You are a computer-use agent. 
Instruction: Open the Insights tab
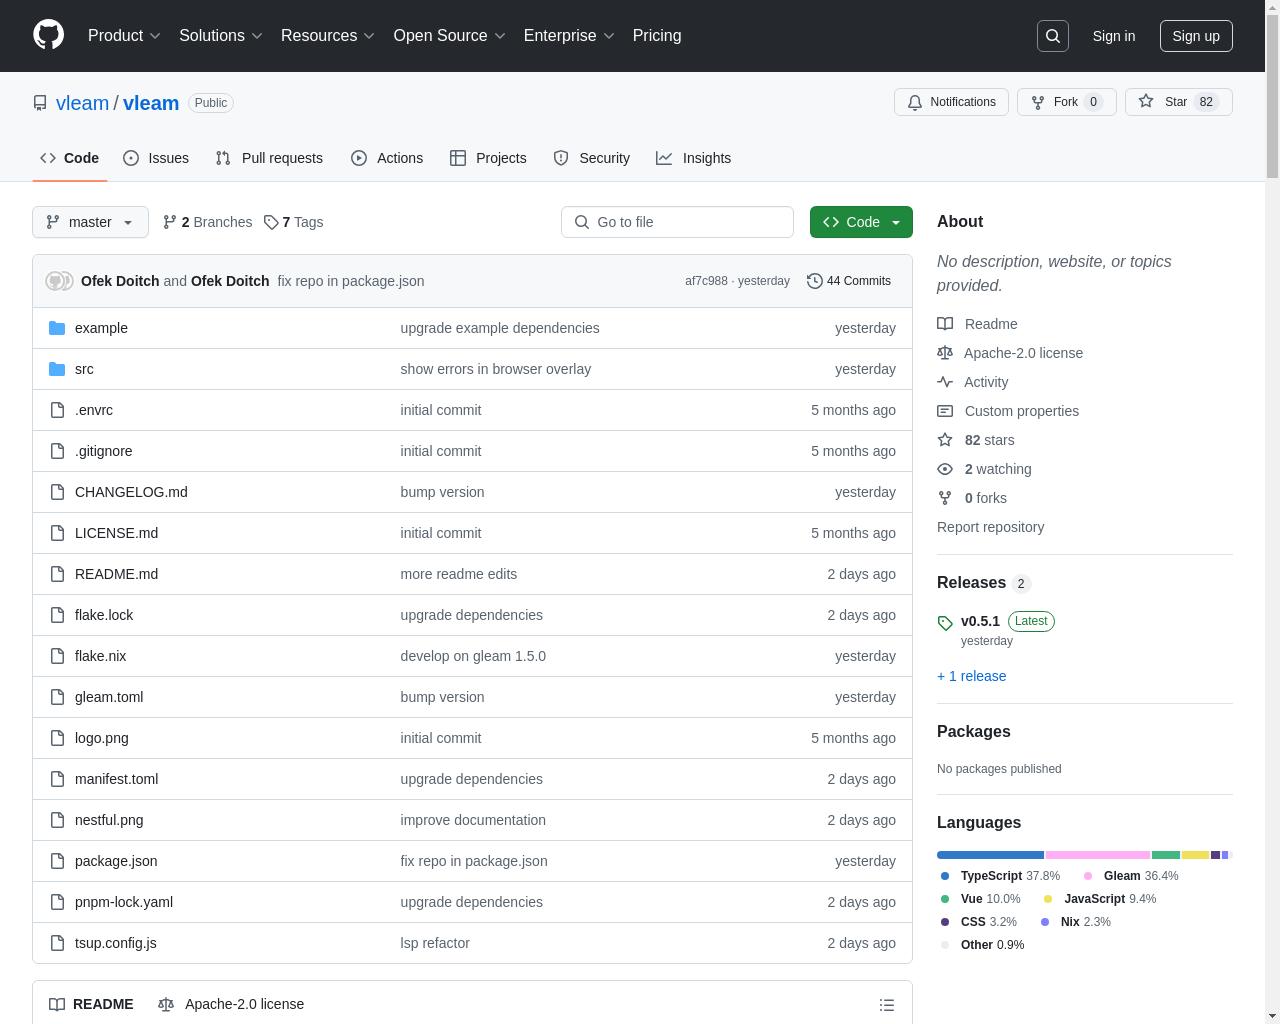click(x=694, y=158)
